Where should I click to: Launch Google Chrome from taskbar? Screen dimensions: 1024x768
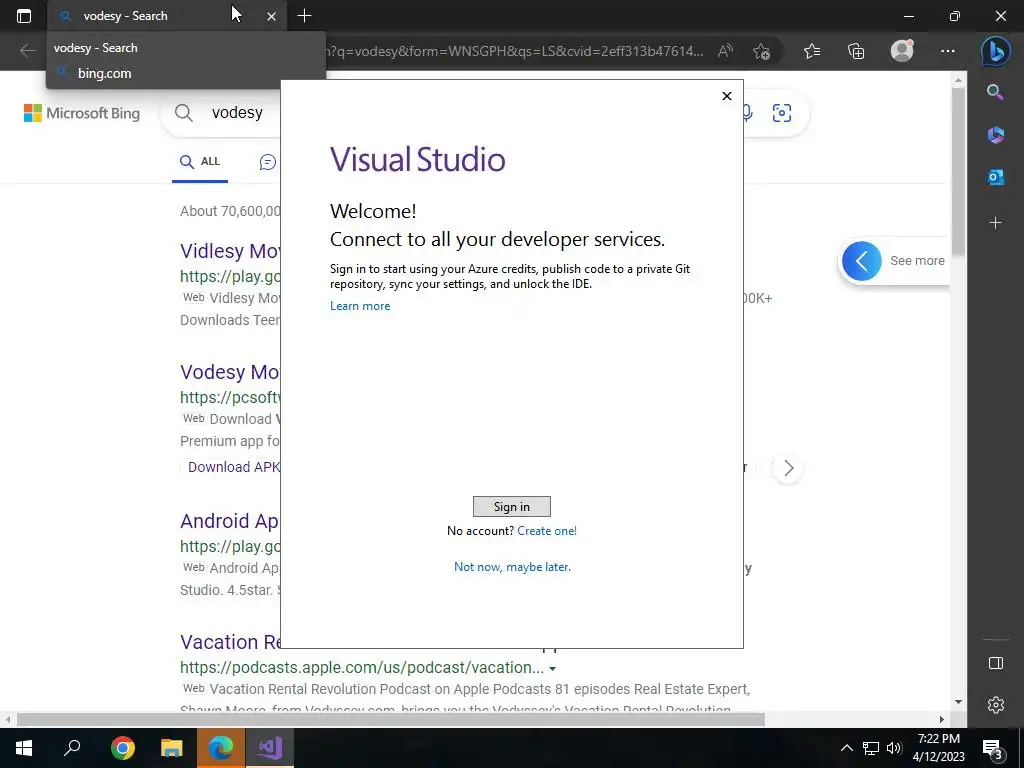click(122, 748)
